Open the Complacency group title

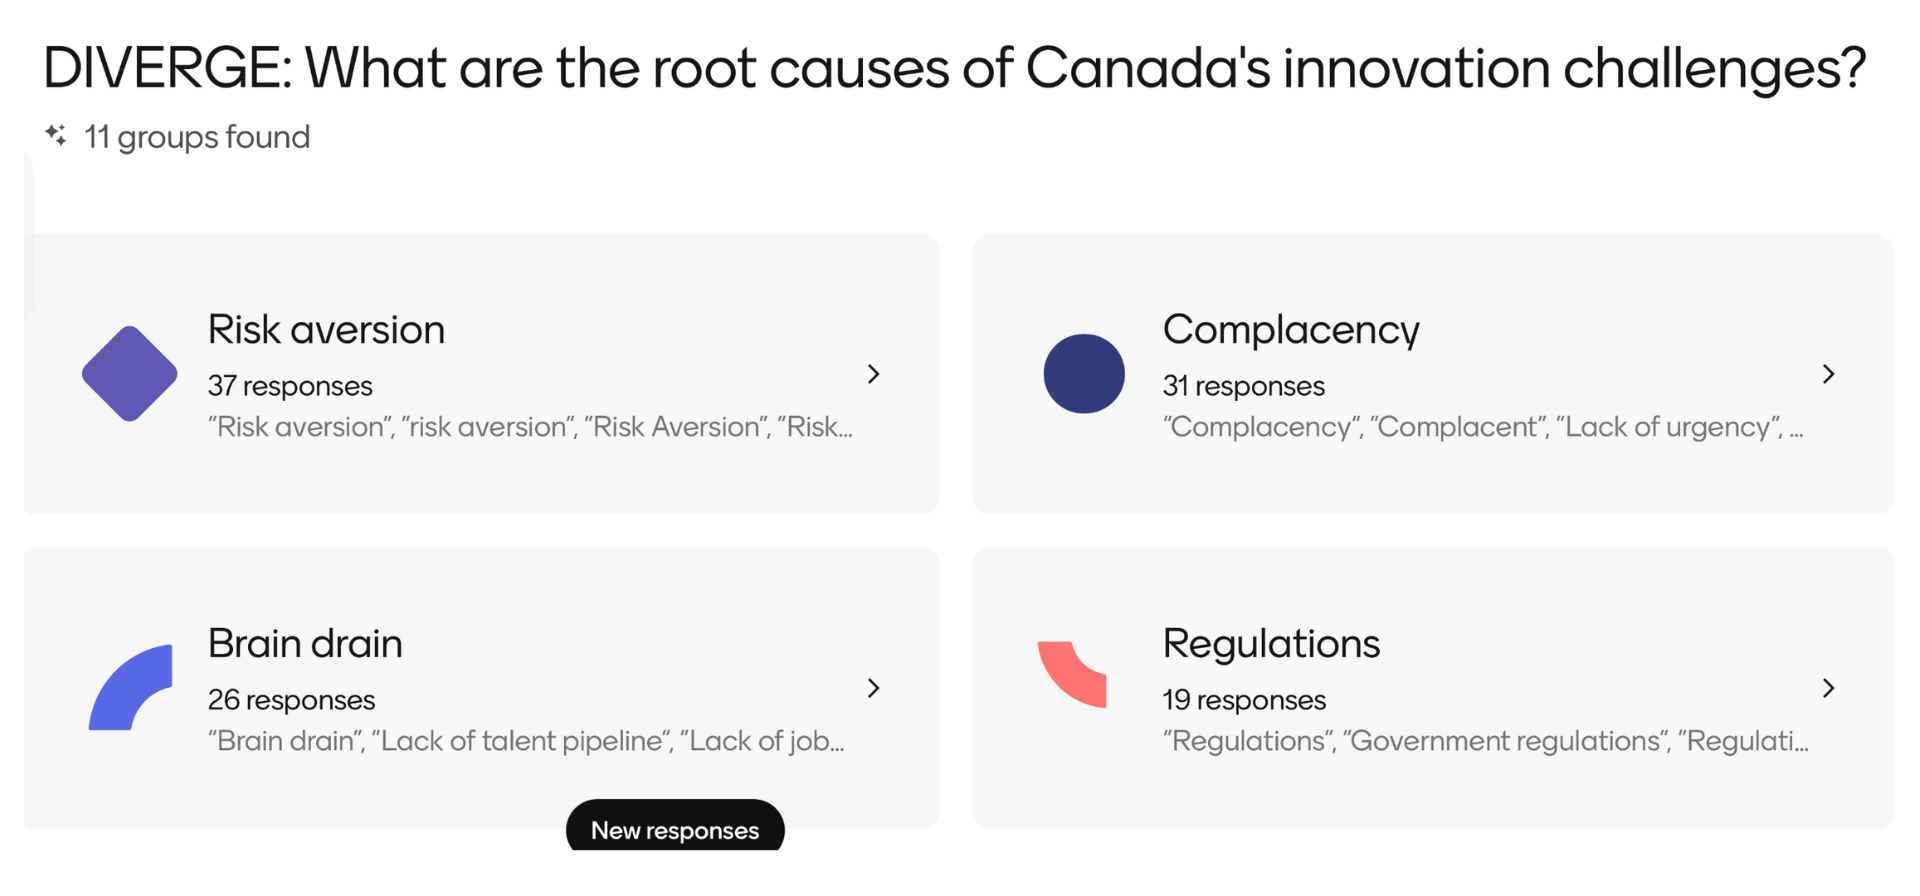[x=1291, y=330]
